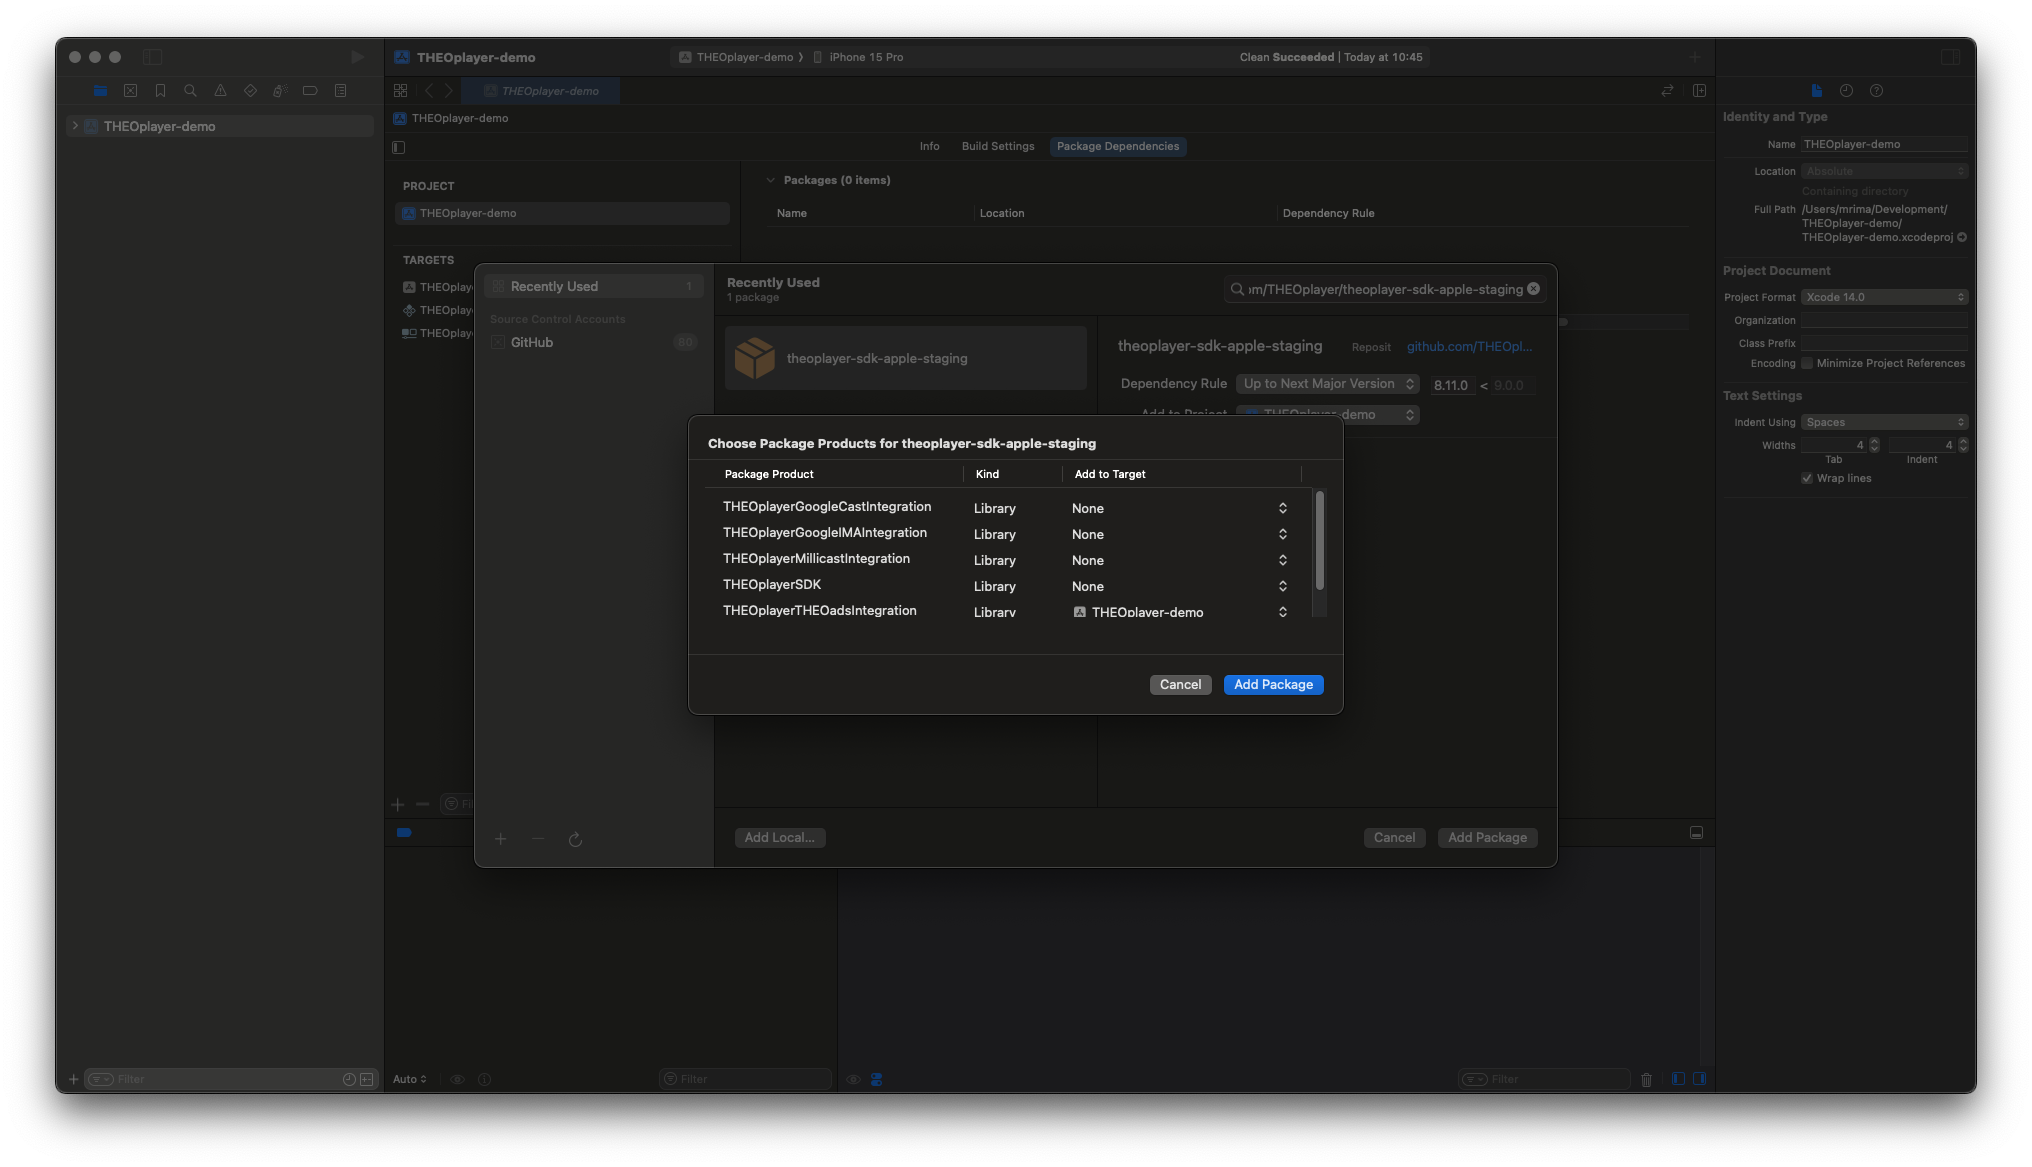Open the Quick Help inspector
Image resolution: width=2032 pixels, height=1167 pixels.
1877,91
